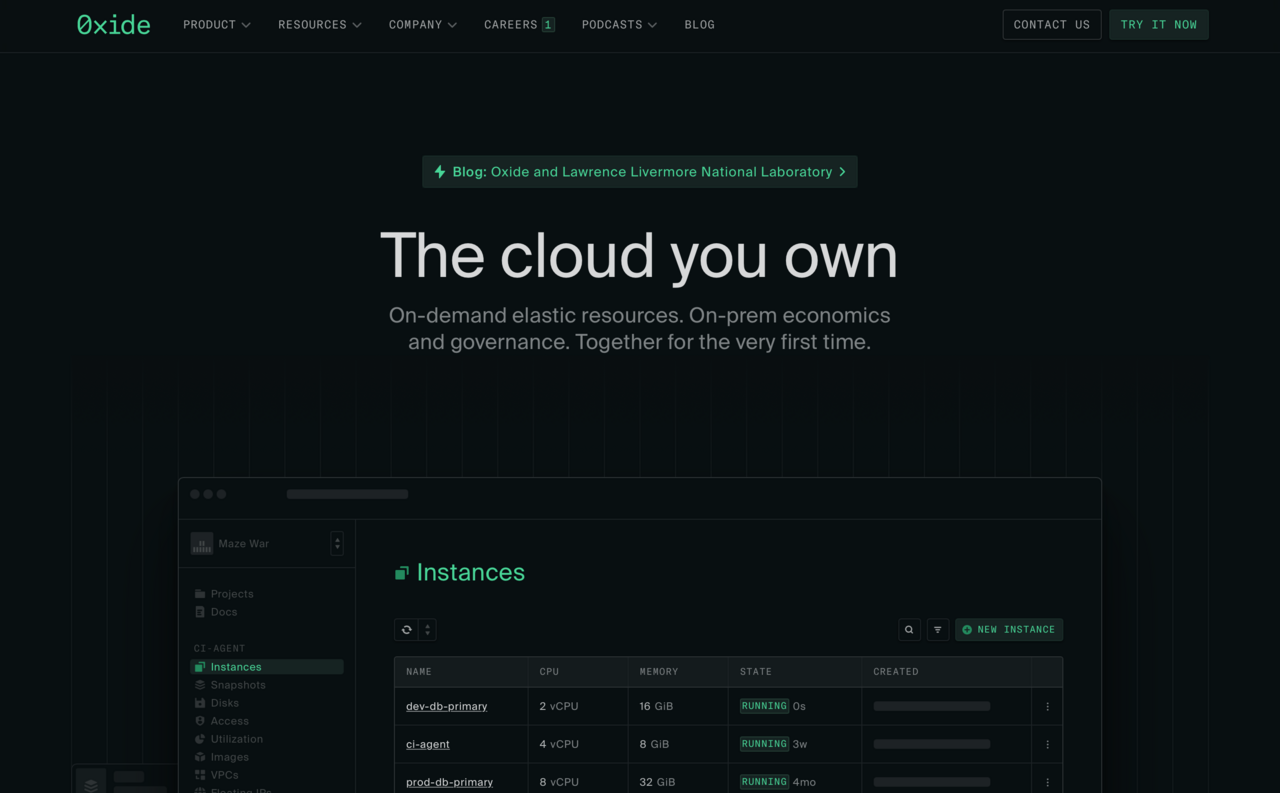This screenshot has height=793, width=1280.
Task: Go to the Blog page
Action: (x=699, y=25)
